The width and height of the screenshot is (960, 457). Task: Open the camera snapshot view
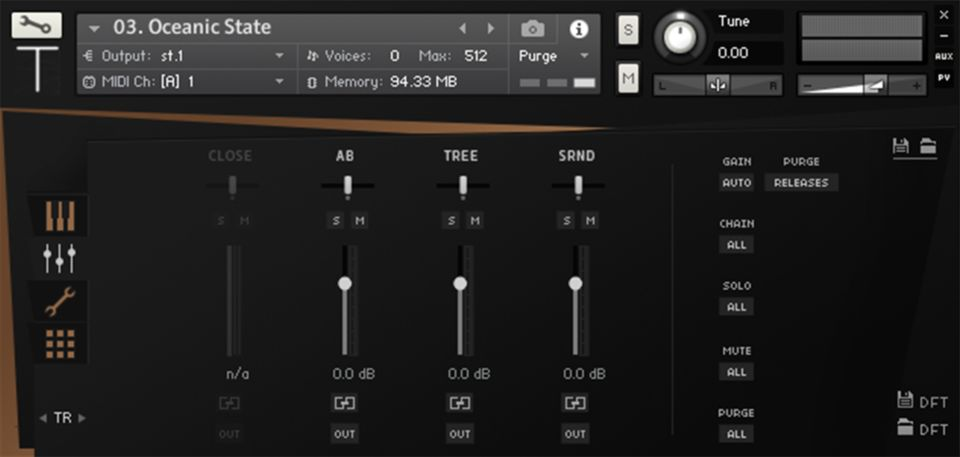pos(534,29)
